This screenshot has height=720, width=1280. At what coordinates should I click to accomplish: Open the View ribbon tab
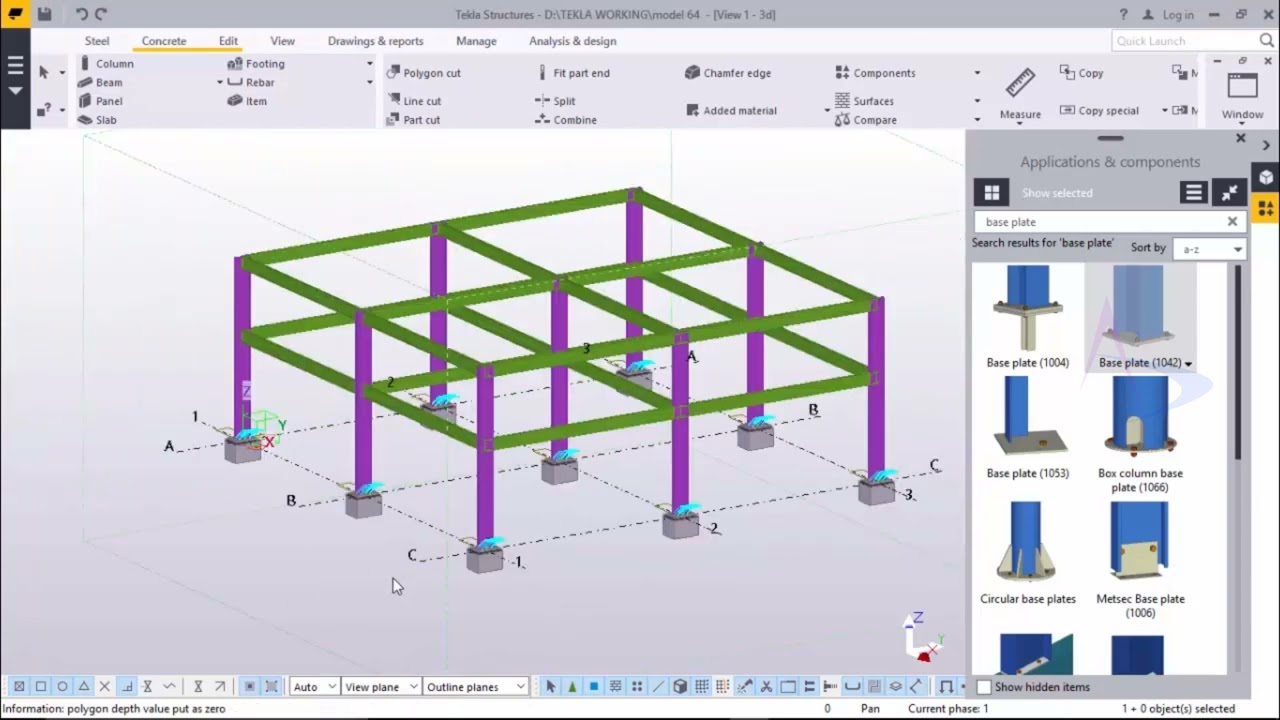click(282, 41)
